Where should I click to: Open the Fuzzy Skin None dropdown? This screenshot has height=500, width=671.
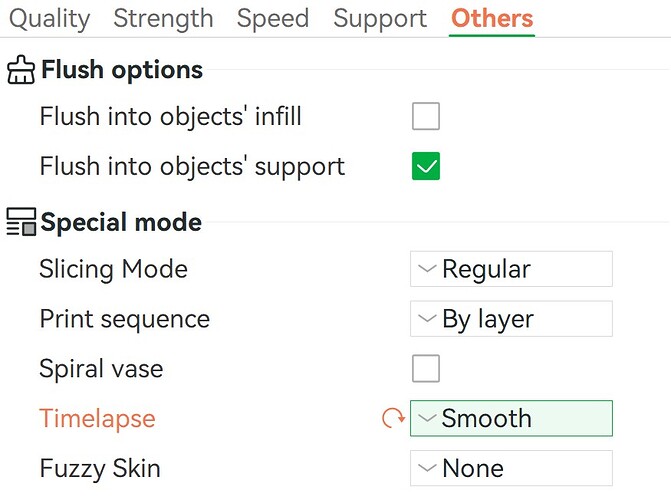coord(511,468)
